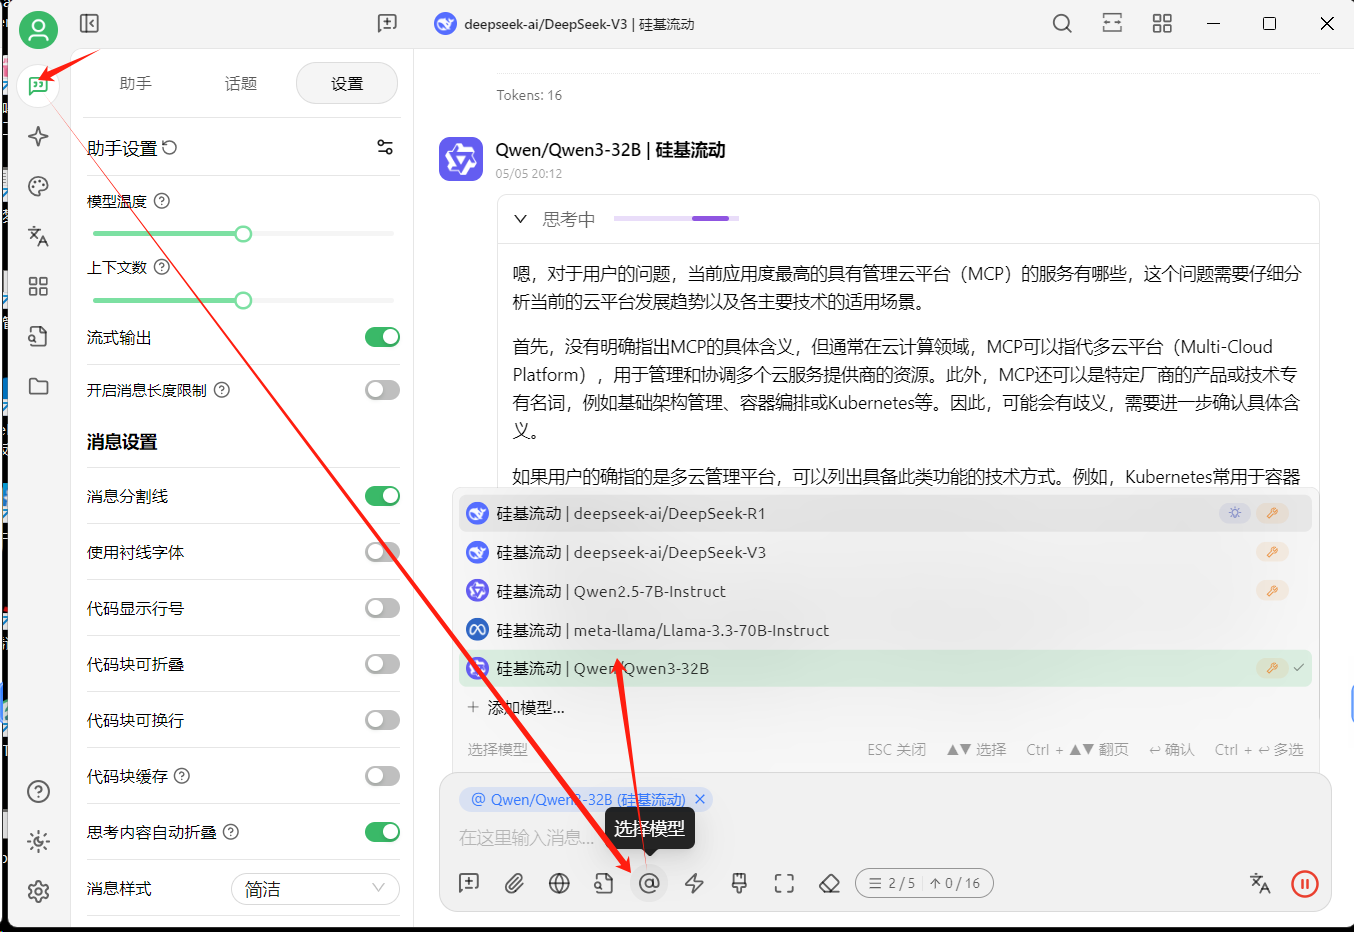Click the 上下文数 help icon
Screen dimensions: 1354x932
point(162,267)
